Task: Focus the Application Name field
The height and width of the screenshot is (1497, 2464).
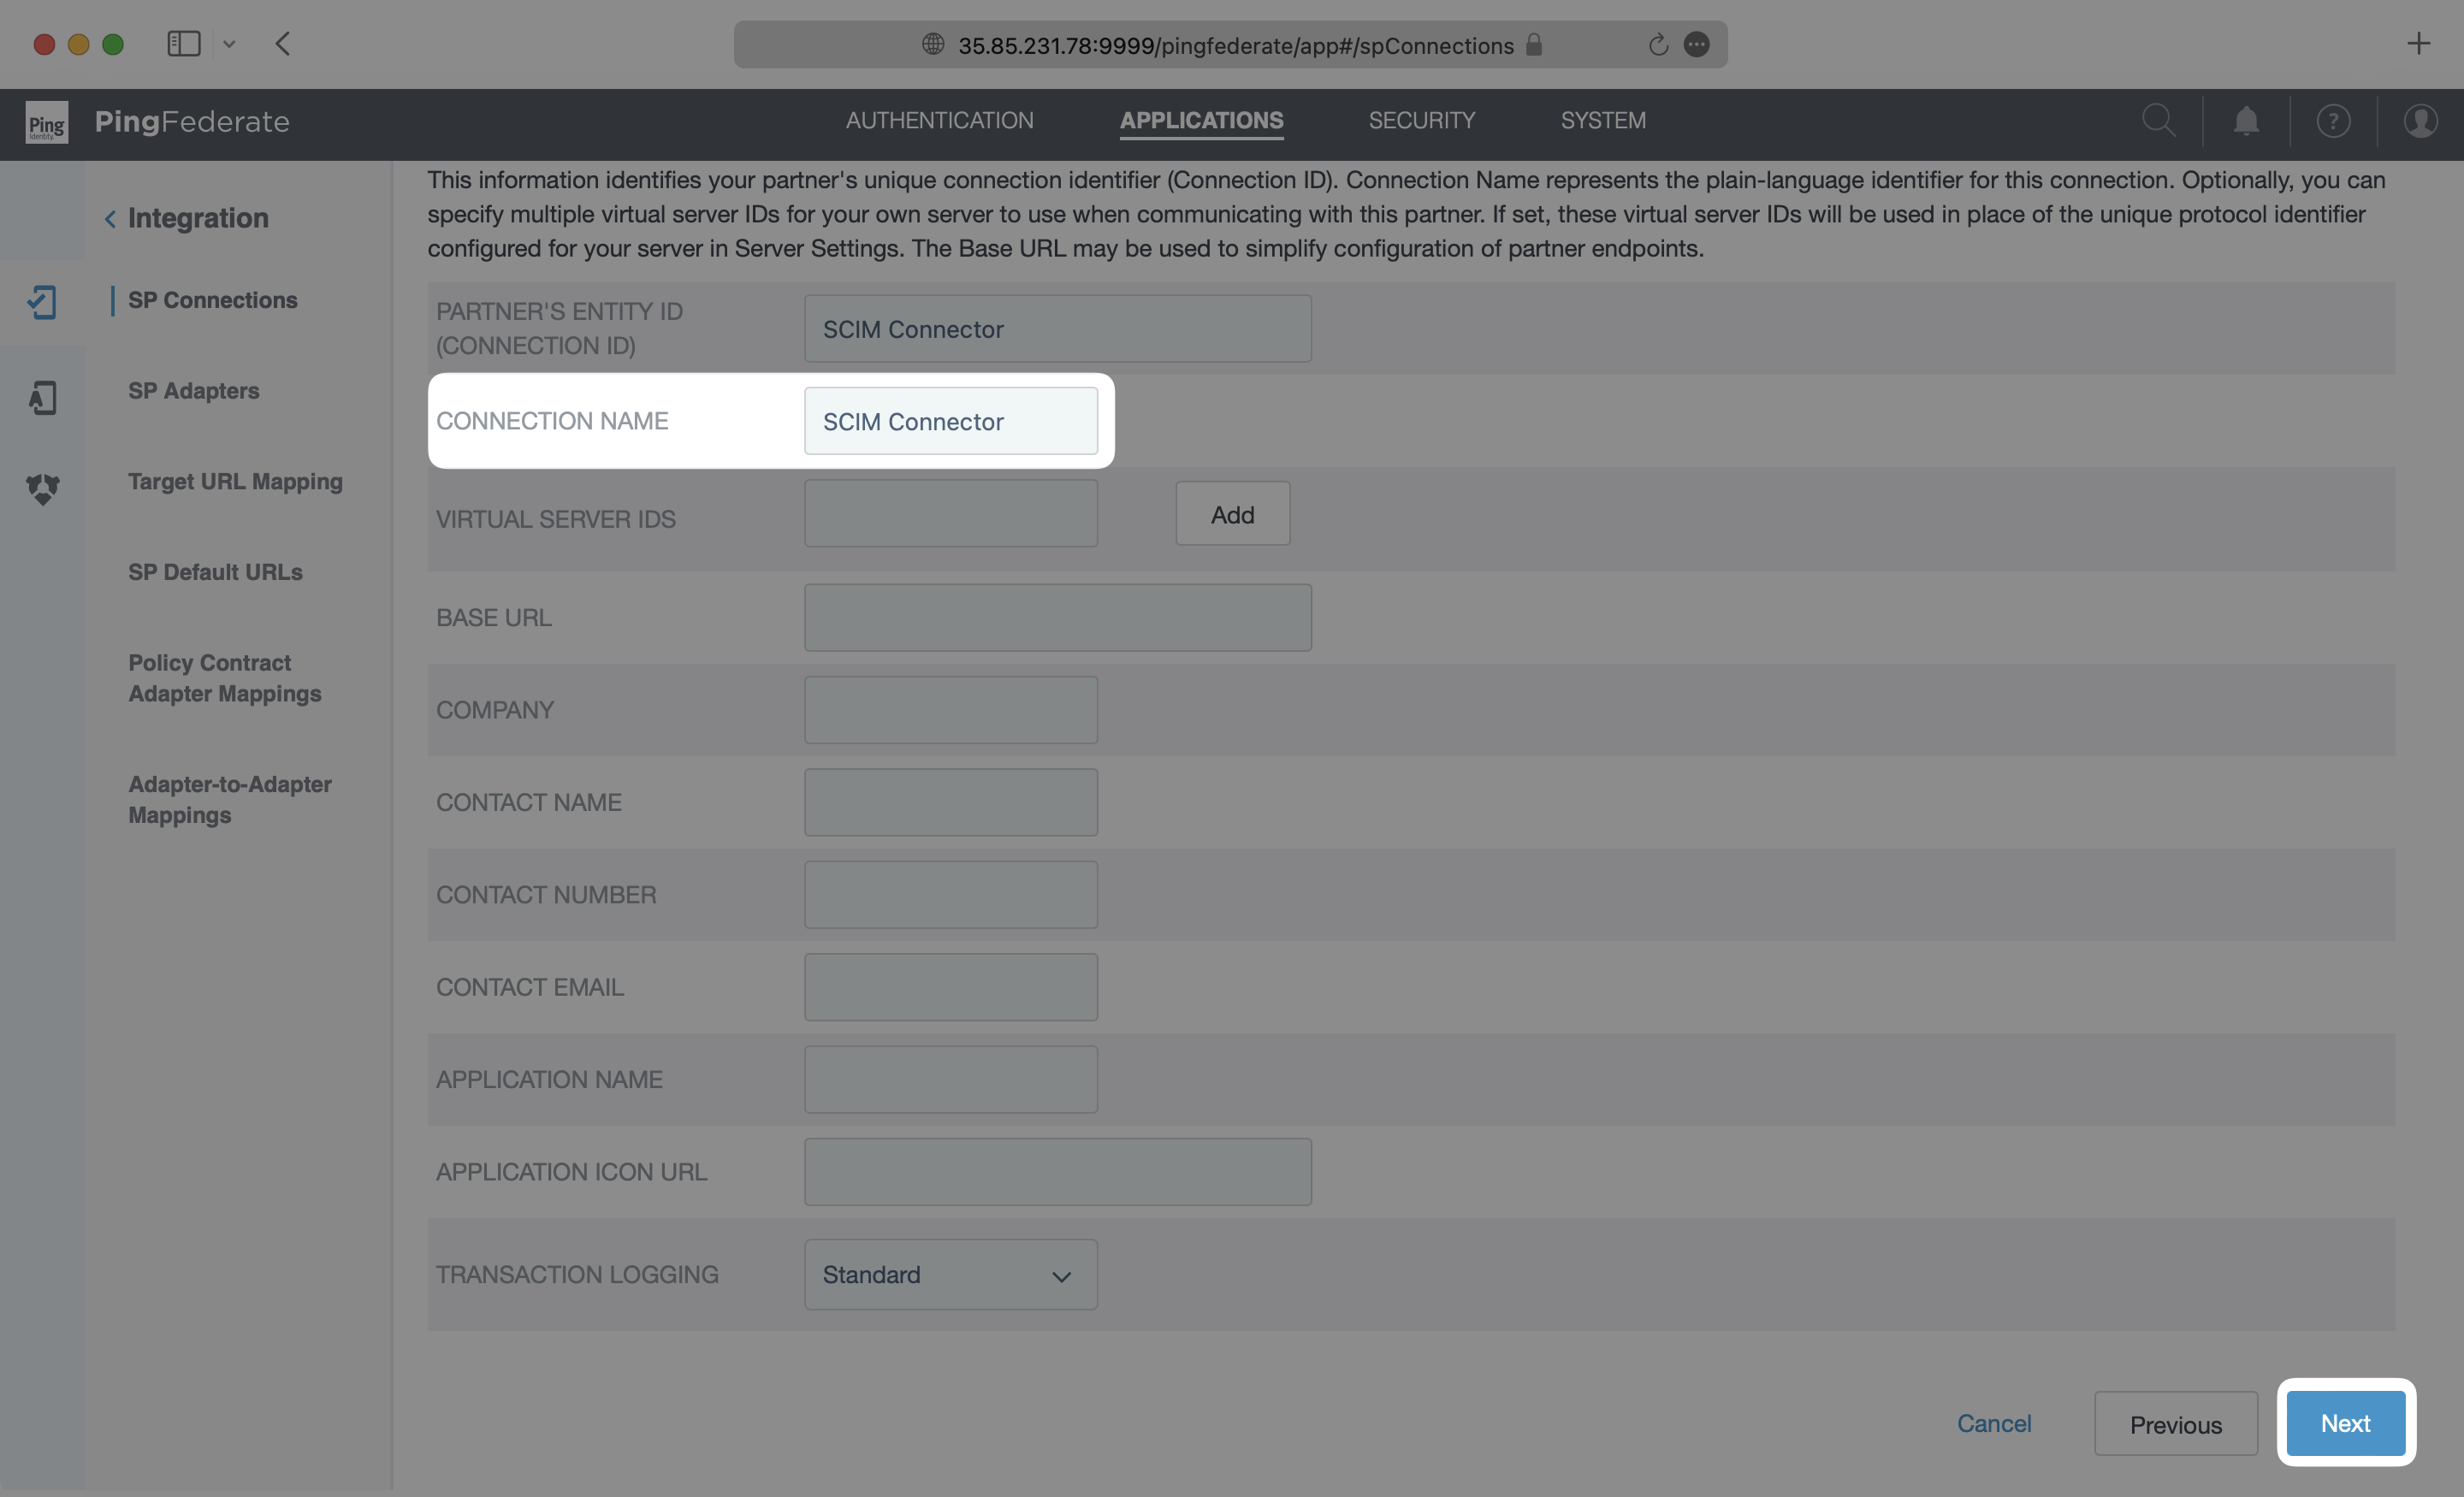Action: pos(950,1080)
